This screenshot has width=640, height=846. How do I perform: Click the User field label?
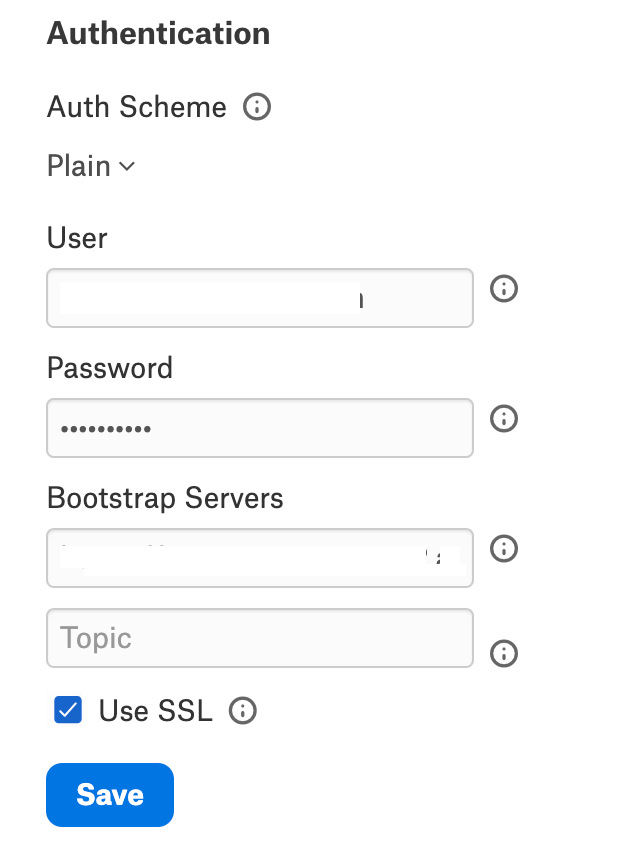coord(77,237)
